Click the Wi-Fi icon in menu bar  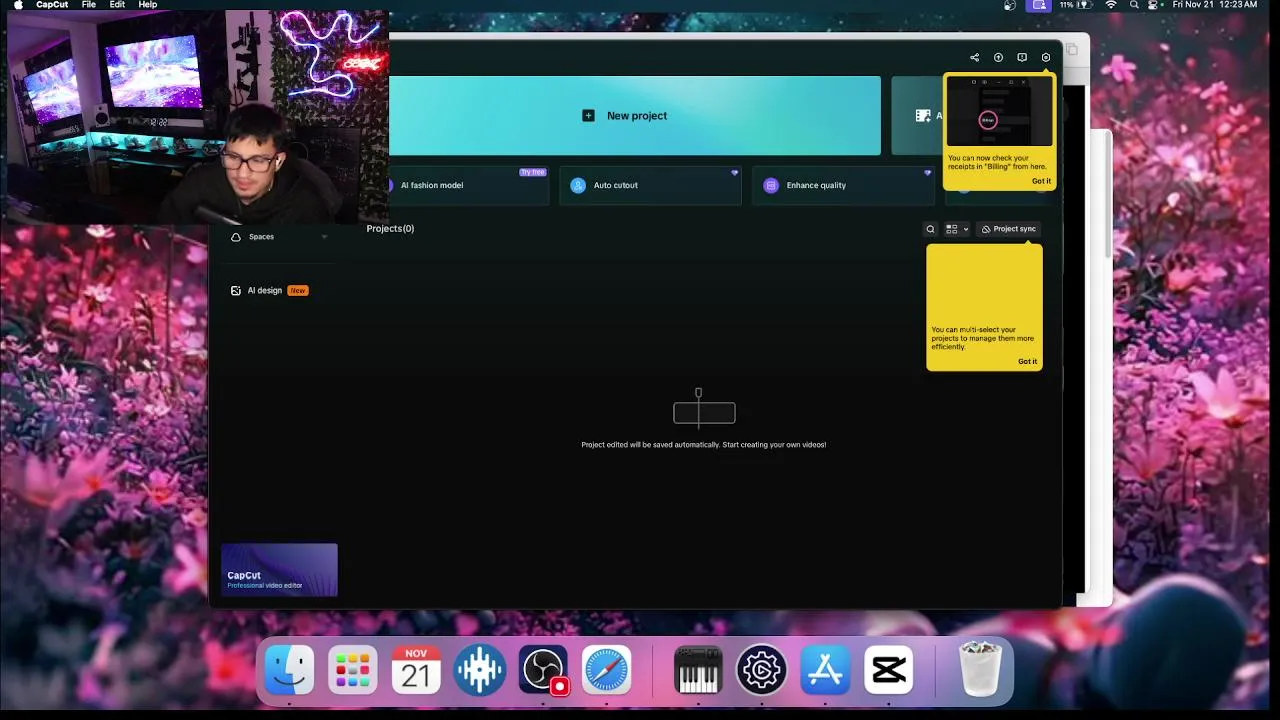(x=1111, y=5)
